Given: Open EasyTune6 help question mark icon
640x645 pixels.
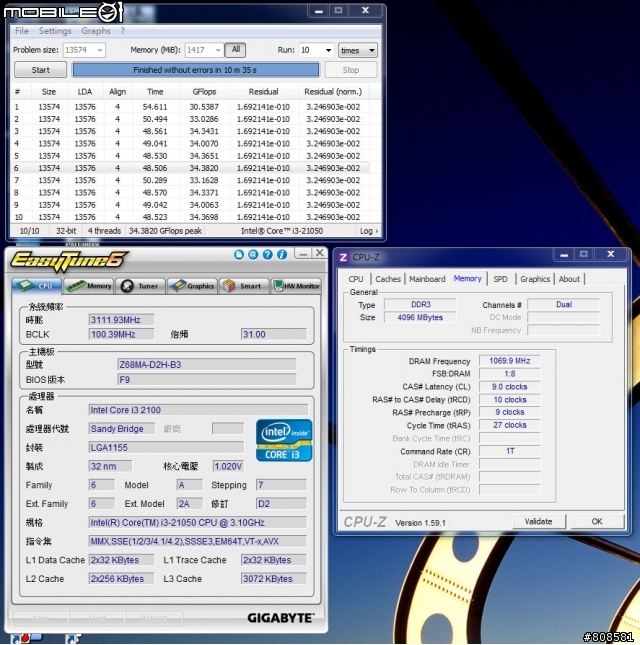Looking at the screenshot, I should point(267,255).
